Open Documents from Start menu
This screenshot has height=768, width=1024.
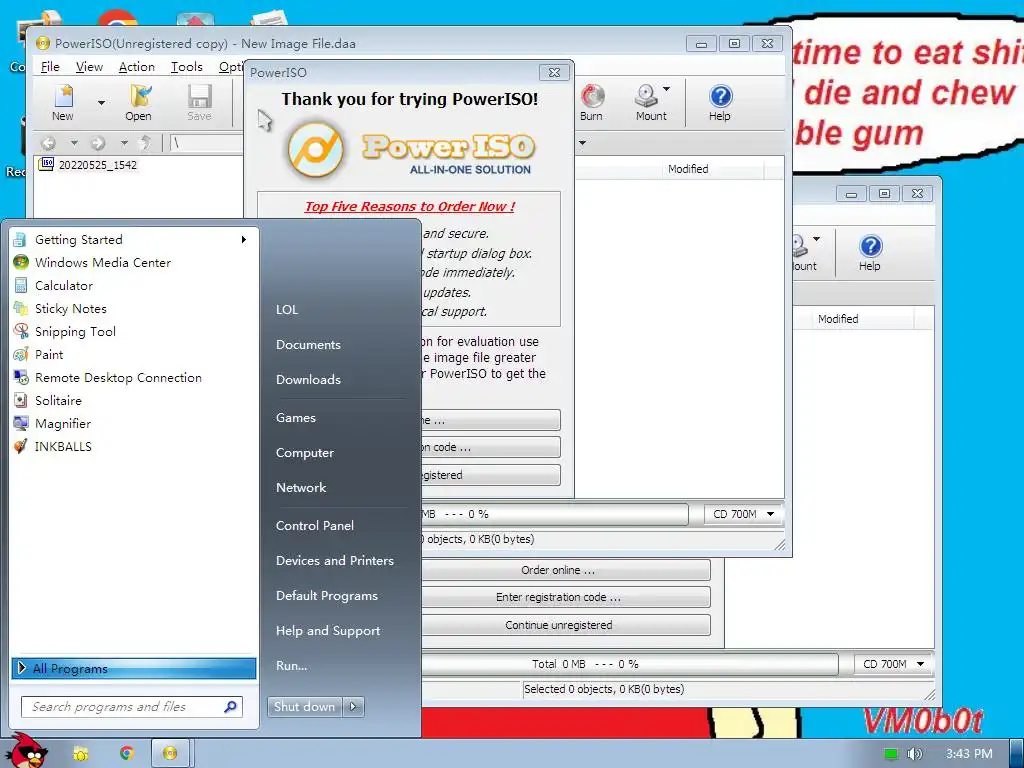point(308,345)
